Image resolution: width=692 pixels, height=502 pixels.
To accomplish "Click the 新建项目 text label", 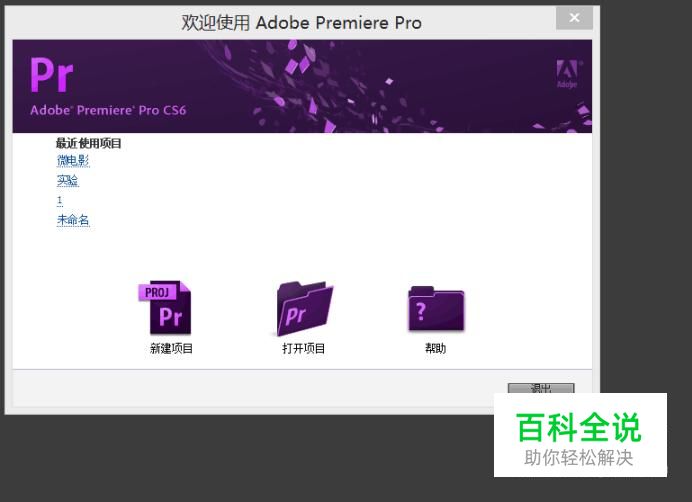I will point(171,348).
